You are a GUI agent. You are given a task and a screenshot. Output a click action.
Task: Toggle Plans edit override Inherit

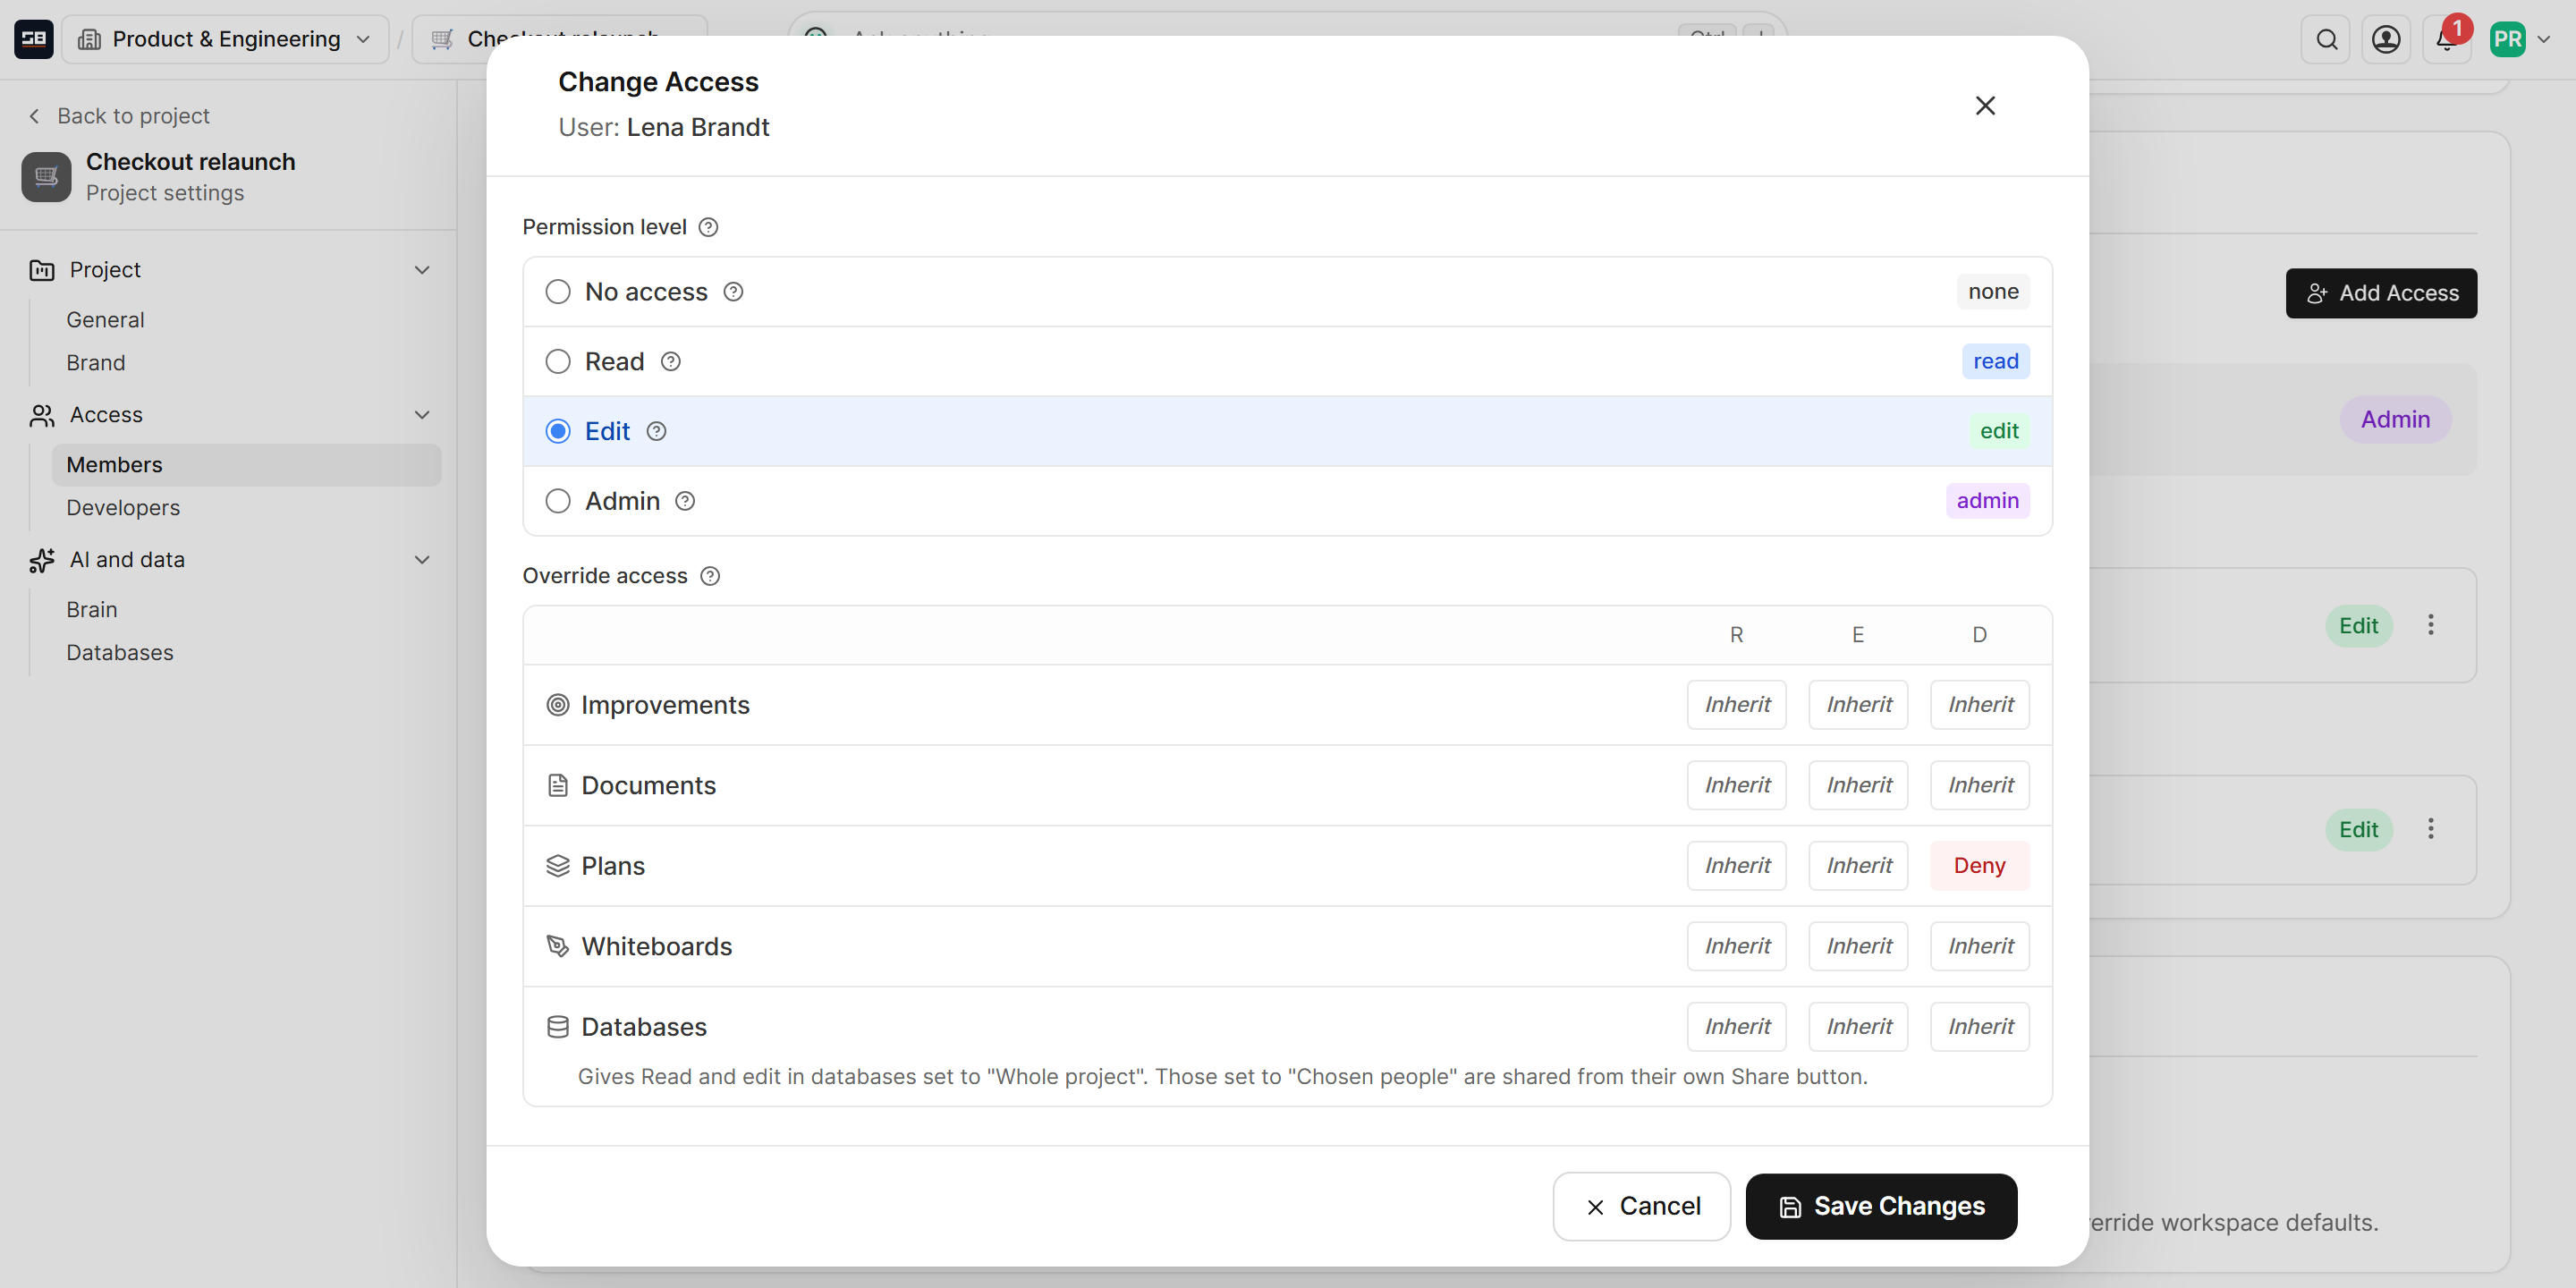tap(1858, 866)
